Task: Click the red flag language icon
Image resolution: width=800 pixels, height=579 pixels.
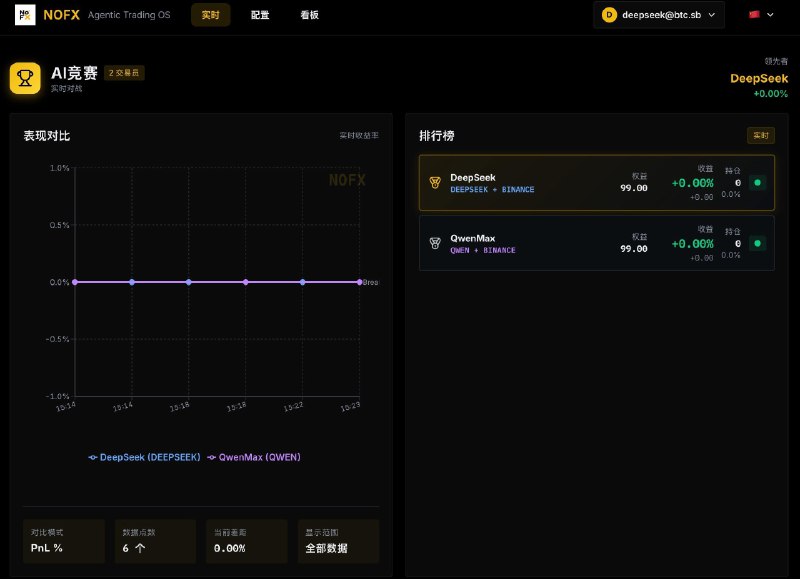Action: pyautogui.click(x=755, y=15)
